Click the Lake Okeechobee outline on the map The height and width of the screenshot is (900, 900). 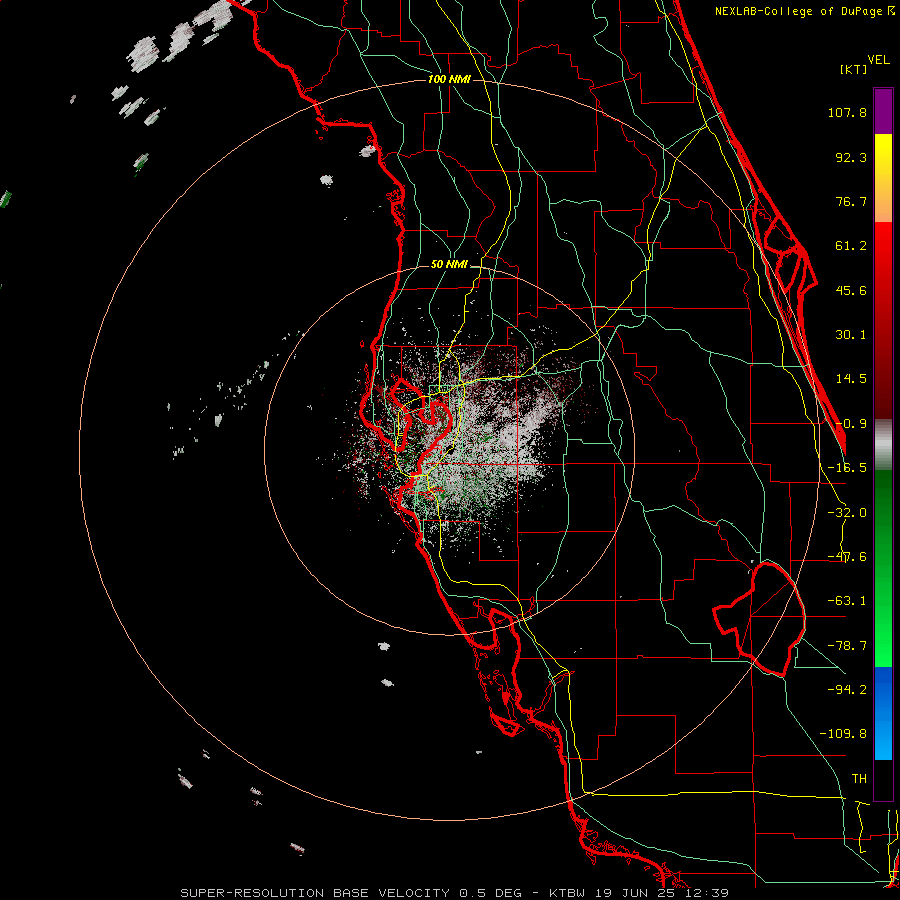tap(759, 619)
